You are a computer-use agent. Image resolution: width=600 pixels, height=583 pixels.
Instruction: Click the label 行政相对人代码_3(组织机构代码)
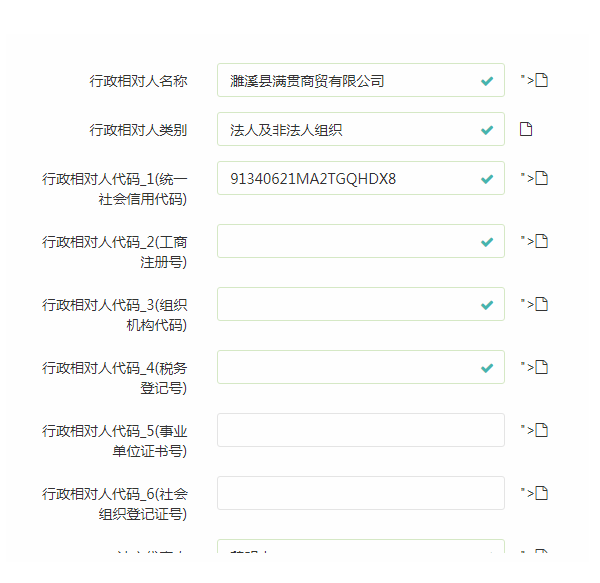pyautogui.click(x=115, y=315)
